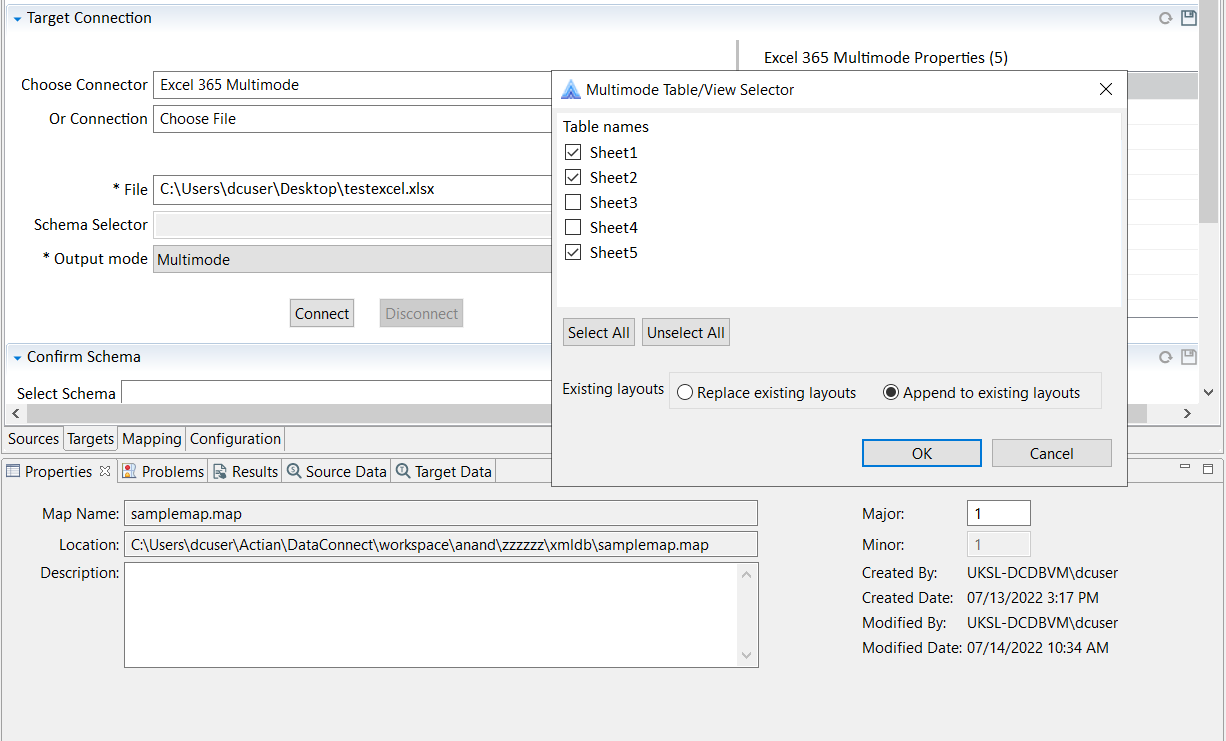Click the Target Data magnifier icon

pyautogui.click(x=403, y=471)
